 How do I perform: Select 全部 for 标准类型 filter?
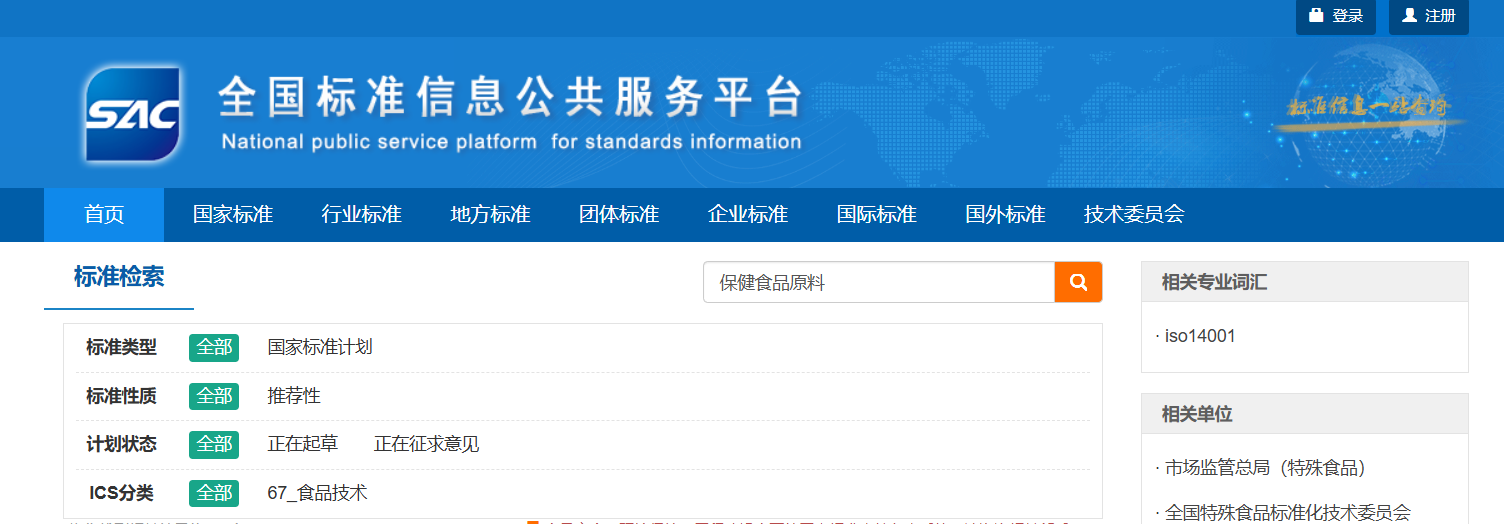coord(214,348)
